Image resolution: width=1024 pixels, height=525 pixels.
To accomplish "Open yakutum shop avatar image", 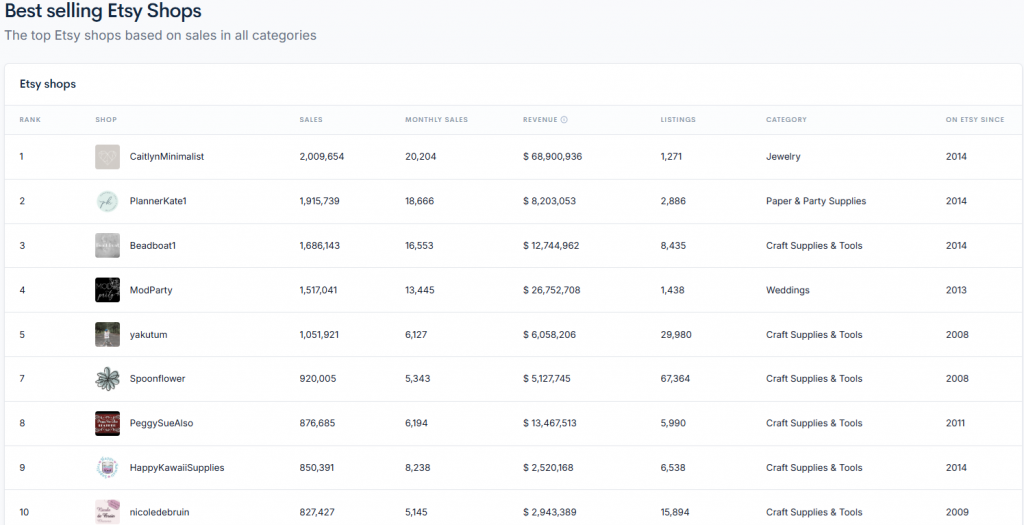I will click(107, 335).
